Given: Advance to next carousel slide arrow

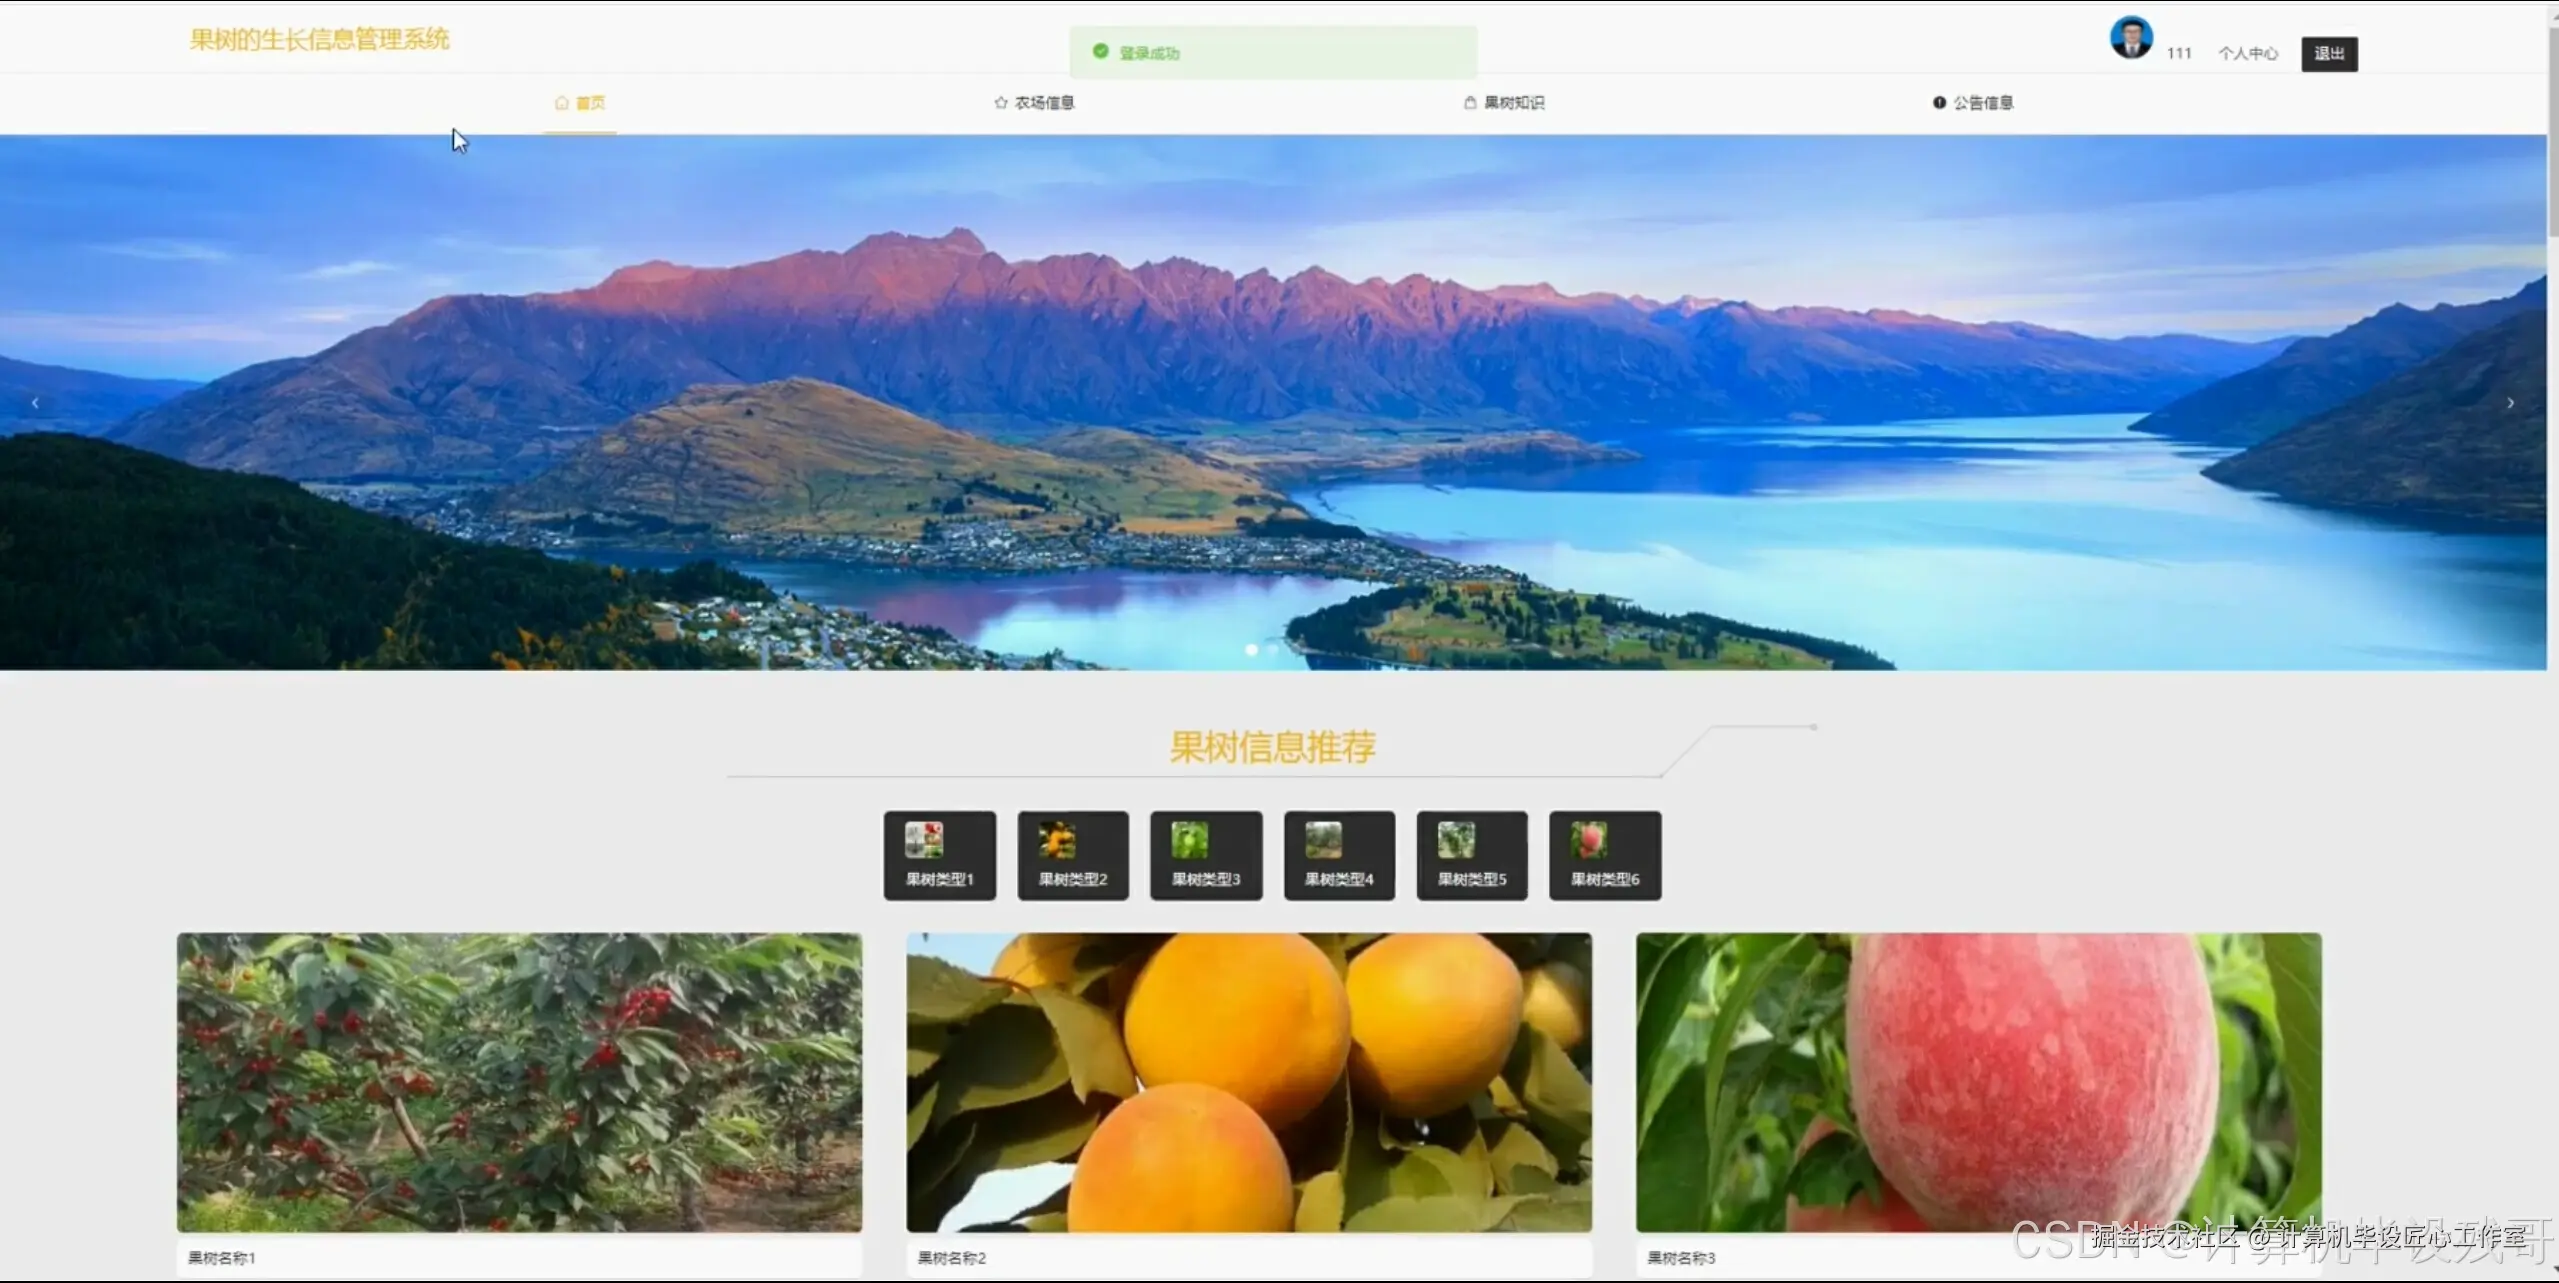Looking at the screenshot, I should pos(2510,403).
